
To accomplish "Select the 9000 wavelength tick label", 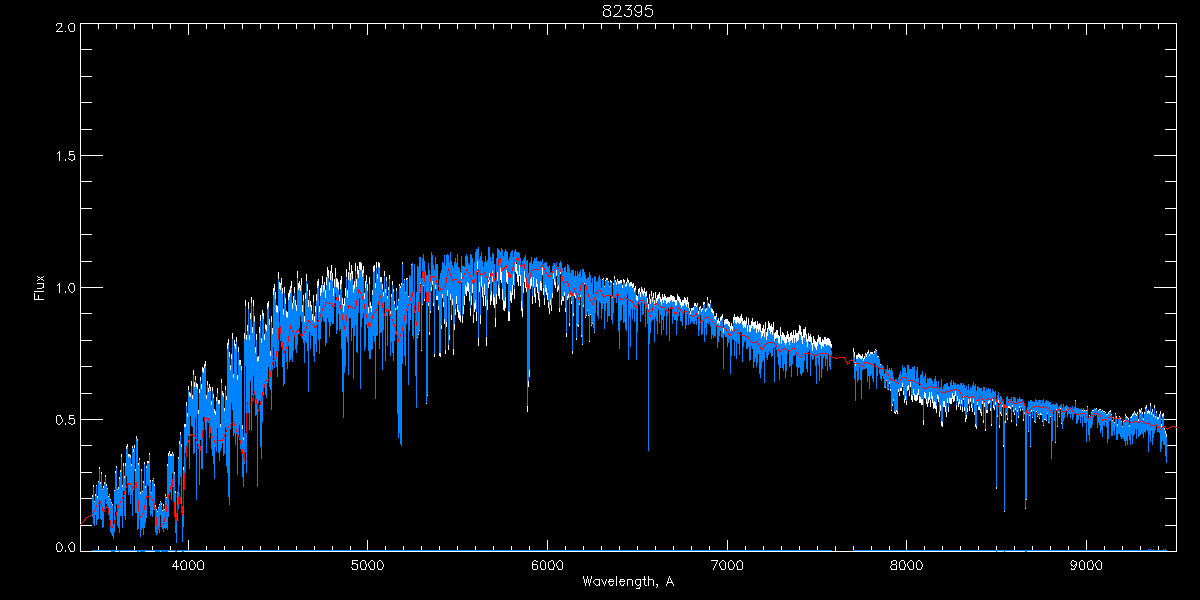I will click(x=1086, y=564).
